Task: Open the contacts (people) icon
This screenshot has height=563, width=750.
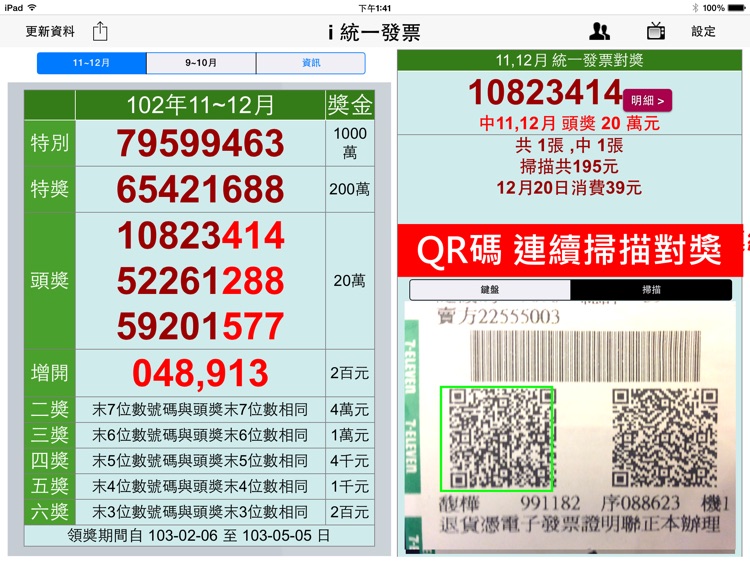Action: click(x=599, y=32)
